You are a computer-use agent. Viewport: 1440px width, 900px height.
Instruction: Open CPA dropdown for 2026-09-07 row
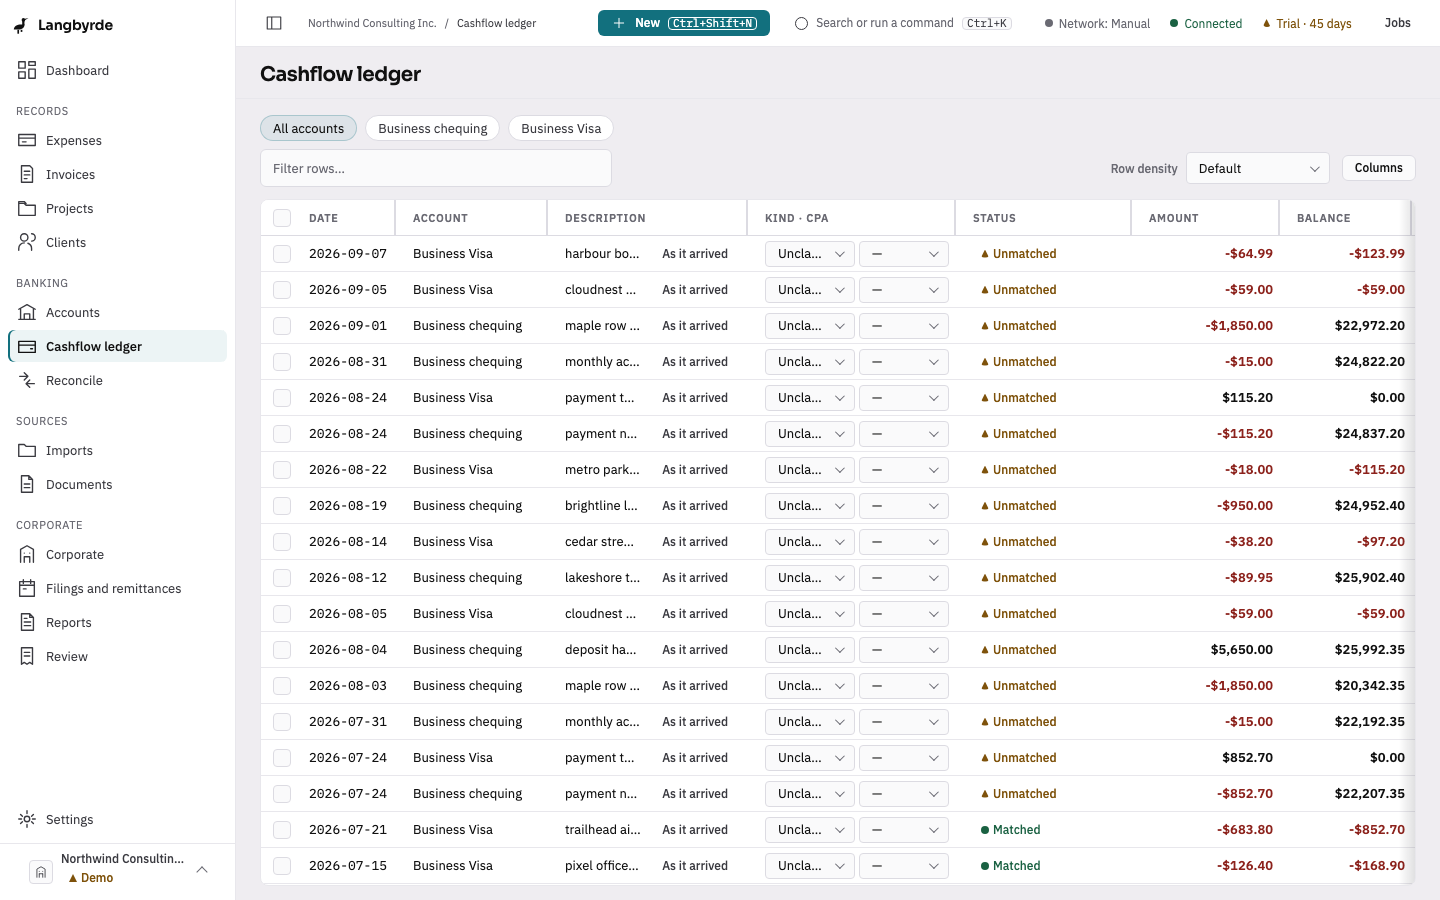click(x=904, y=254)
